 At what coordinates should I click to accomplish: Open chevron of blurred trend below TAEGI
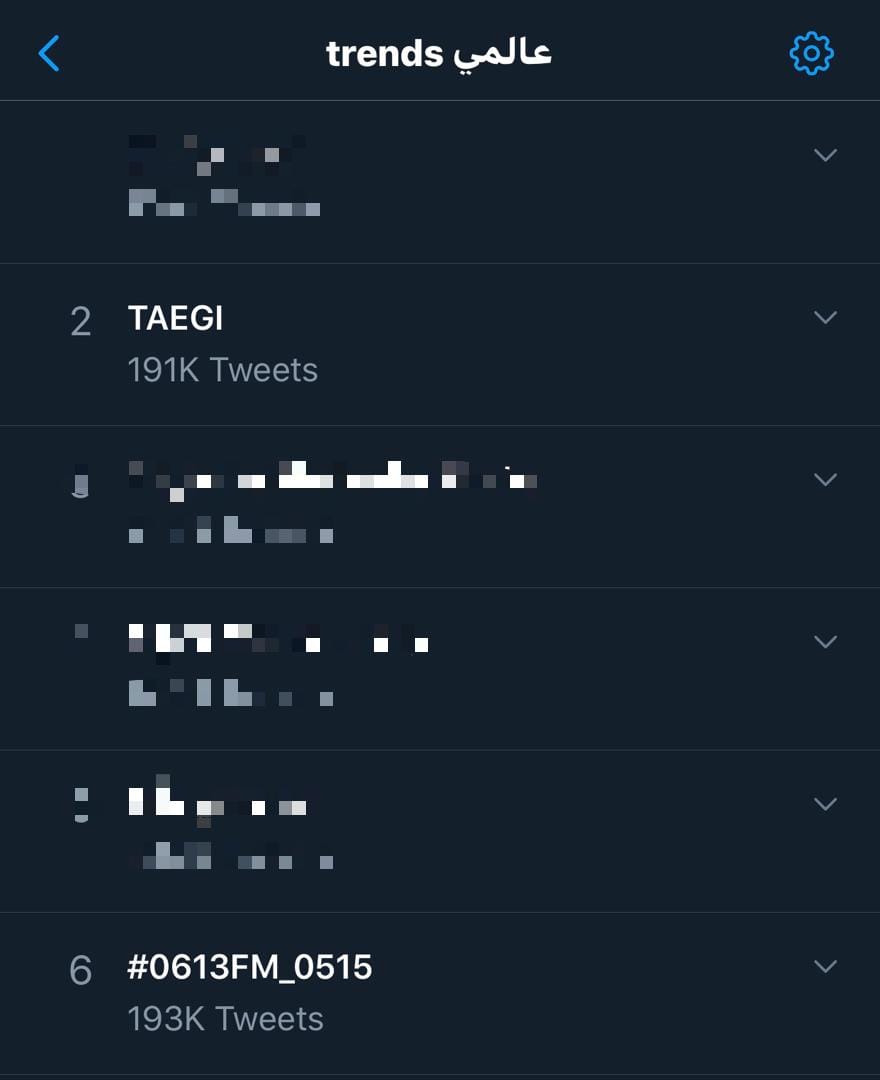point(825,479)
